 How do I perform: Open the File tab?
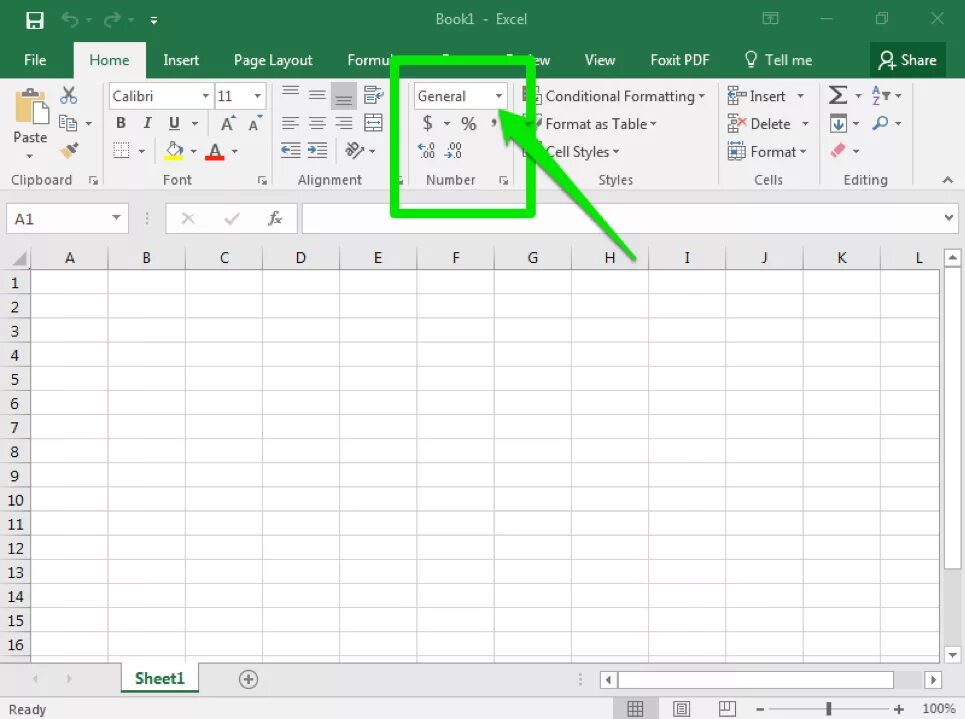point(35,60)
